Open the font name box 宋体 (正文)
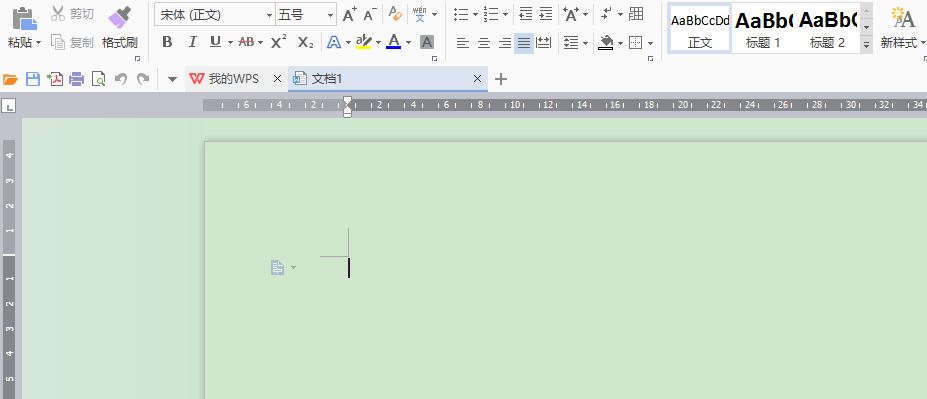Screen dimensions: 927x399 pos(215,14)
